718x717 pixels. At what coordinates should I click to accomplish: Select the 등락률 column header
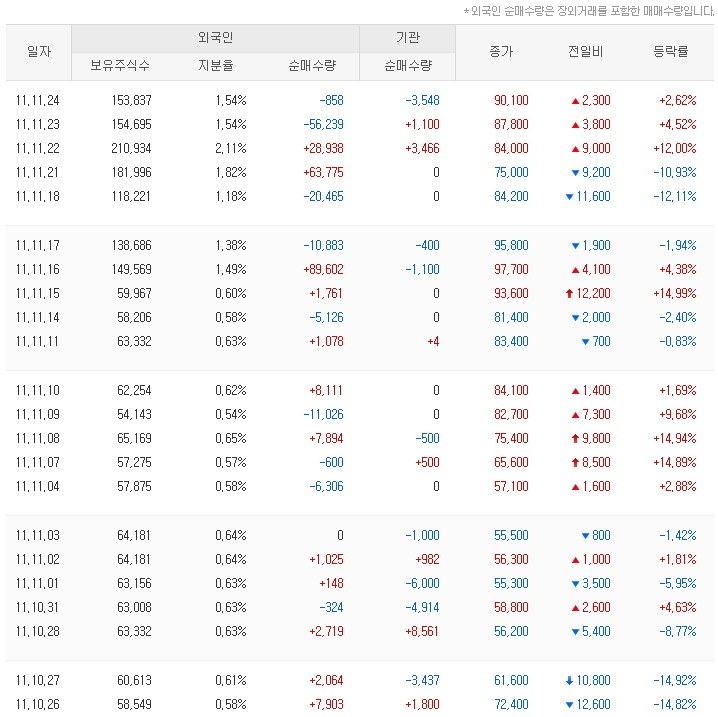670,52
